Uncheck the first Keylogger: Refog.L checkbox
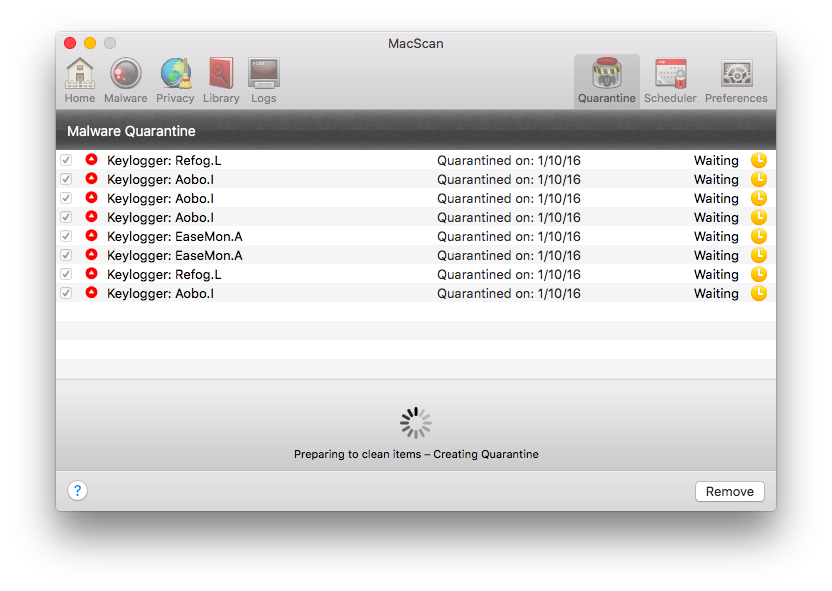 pyautogui.click(x=66, y=160)
